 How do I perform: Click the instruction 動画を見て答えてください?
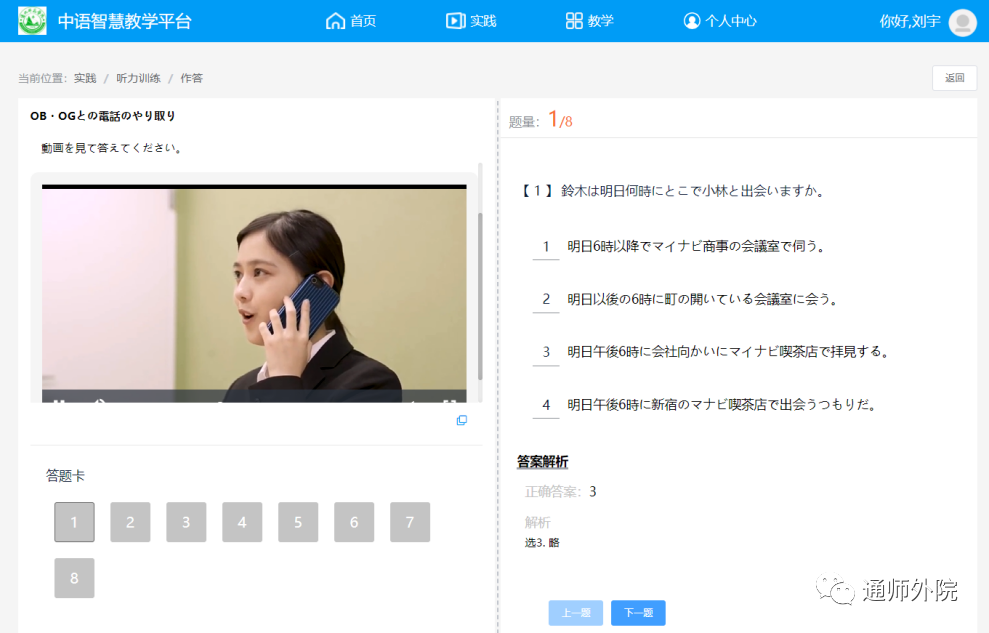[x=112, y=148]
